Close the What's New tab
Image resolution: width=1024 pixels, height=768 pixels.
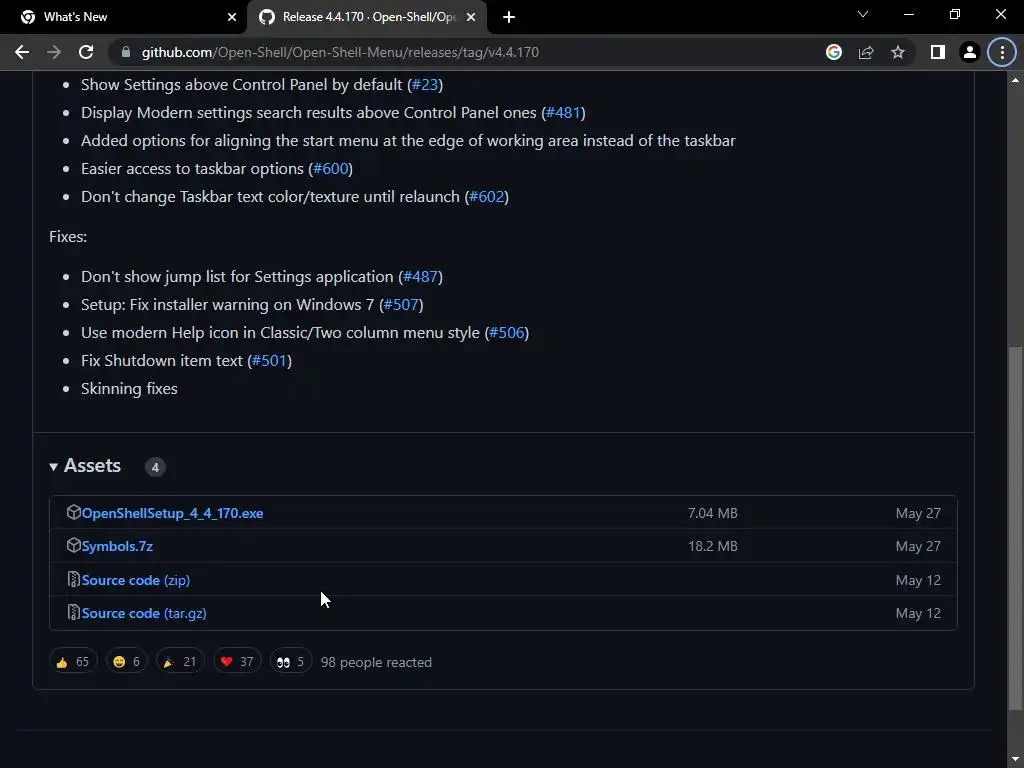[232, 17]
